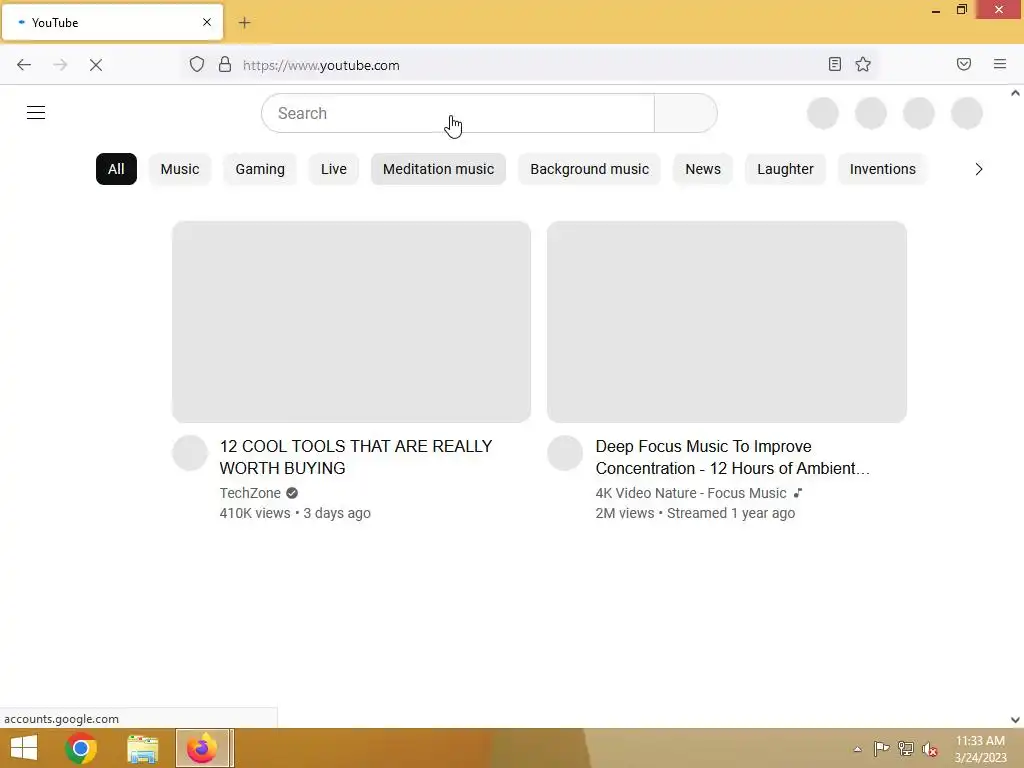The height and width of the screenshot is (768, 1024).
Task: Click the page scrollbar down arrow
Action: 1015,720
